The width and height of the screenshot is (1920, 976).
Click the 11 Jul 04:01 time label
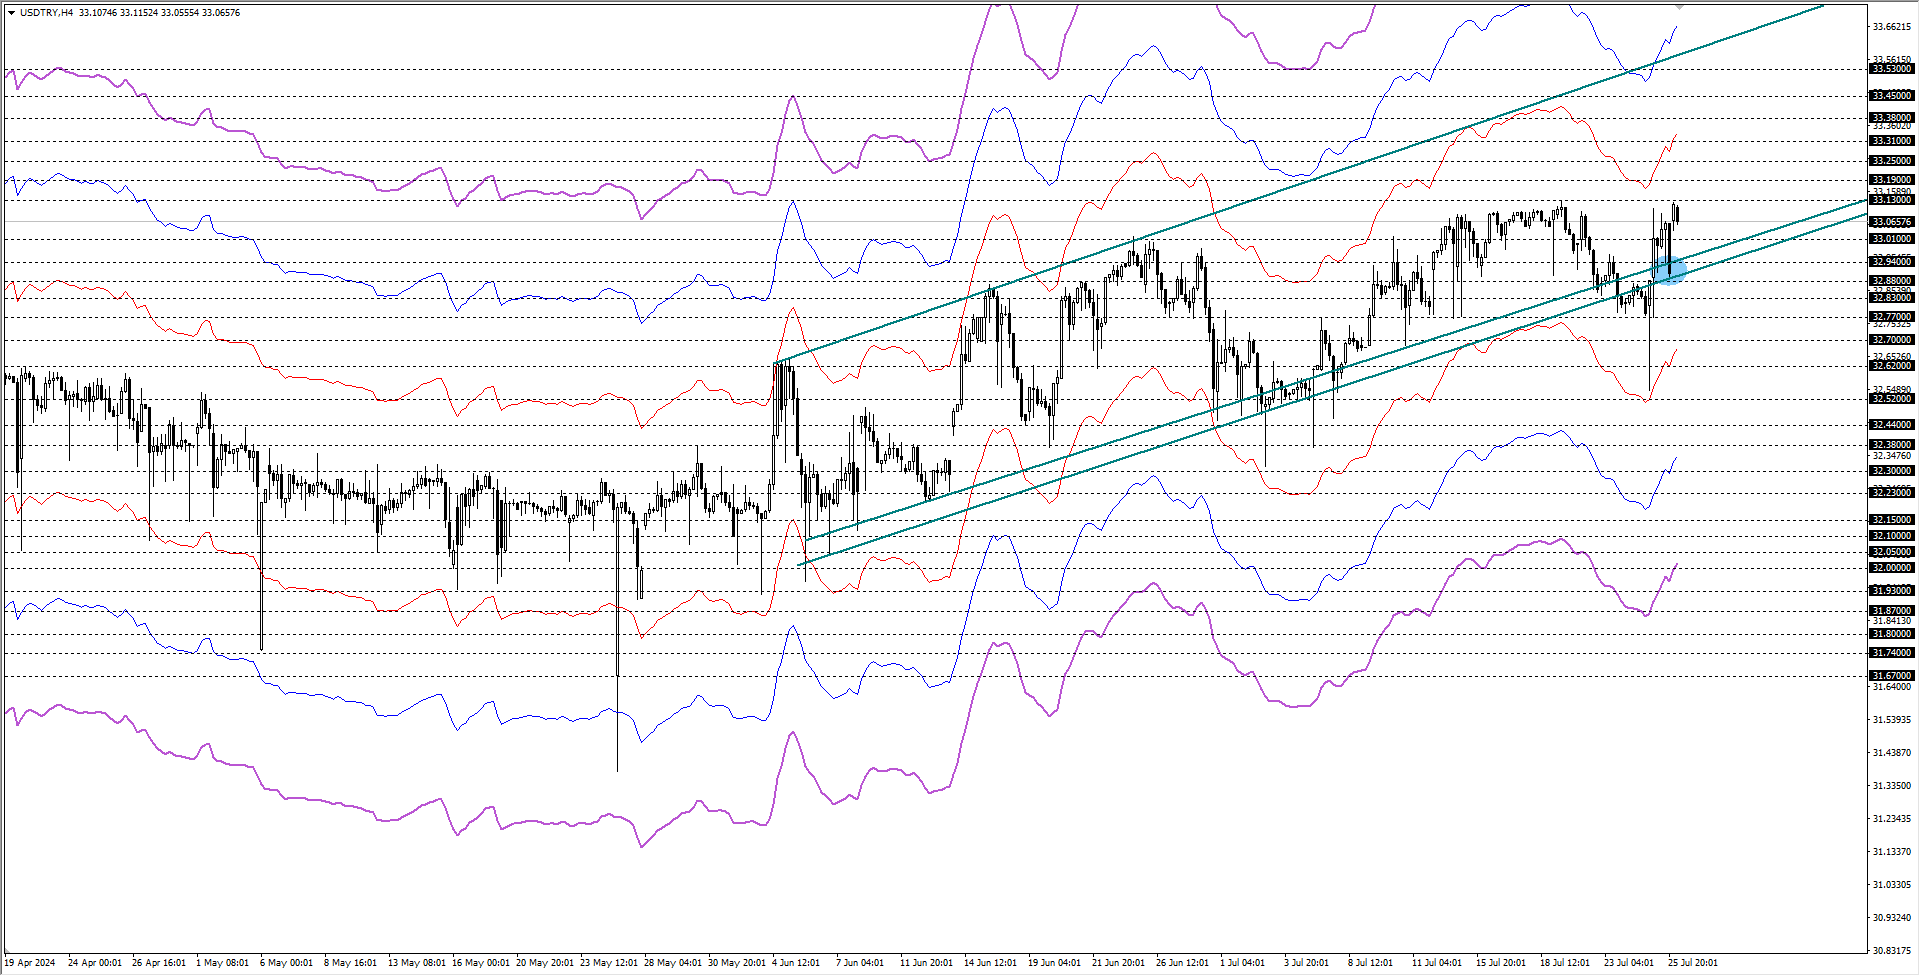1438,963
